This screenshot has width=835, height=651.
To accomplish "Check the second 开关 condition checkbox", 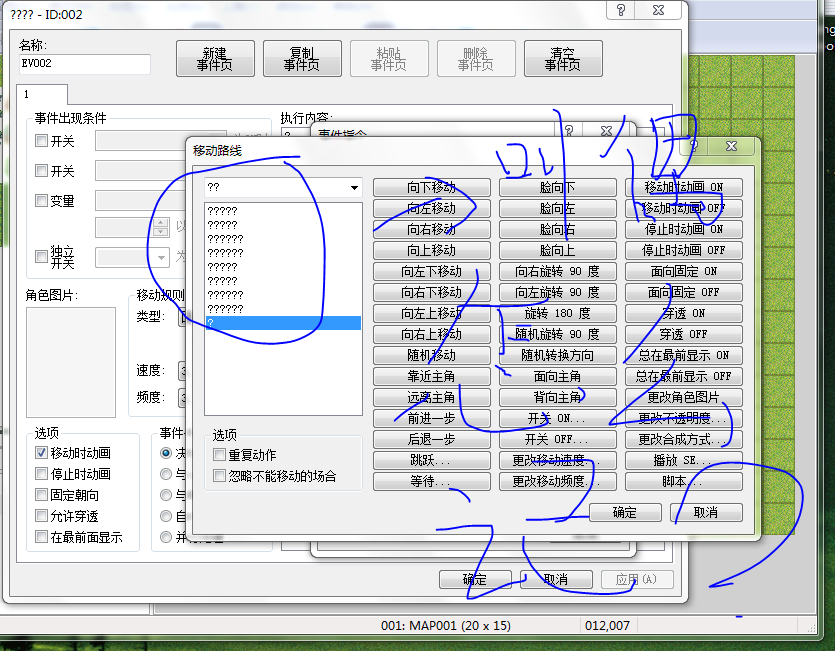I will pyautogui.click(x=41, y=170).
